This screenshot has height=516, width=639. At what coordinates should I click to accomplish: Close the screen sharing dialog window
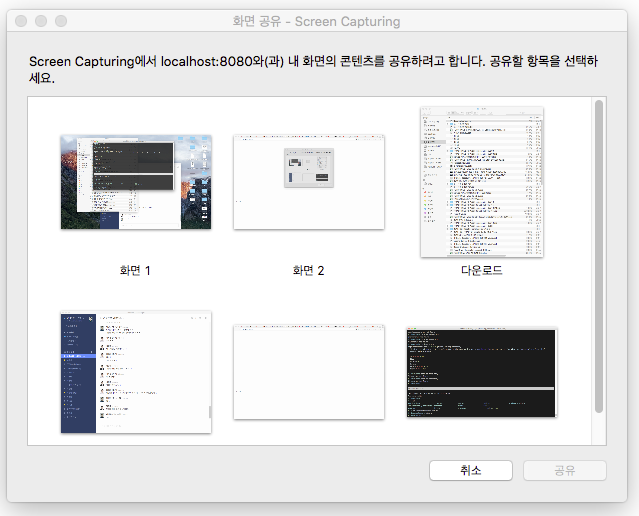(x=21, y=21)
